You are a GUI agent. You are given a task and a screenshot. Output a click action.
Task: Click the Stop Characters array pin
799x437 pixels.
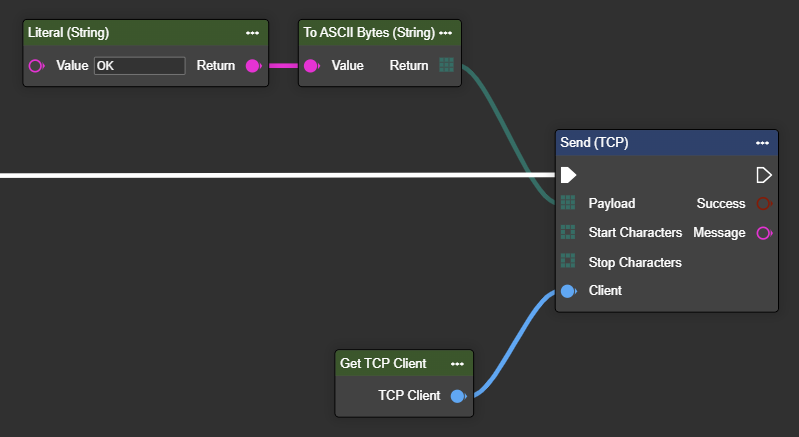pyautogui.click(x=568, y=262)
